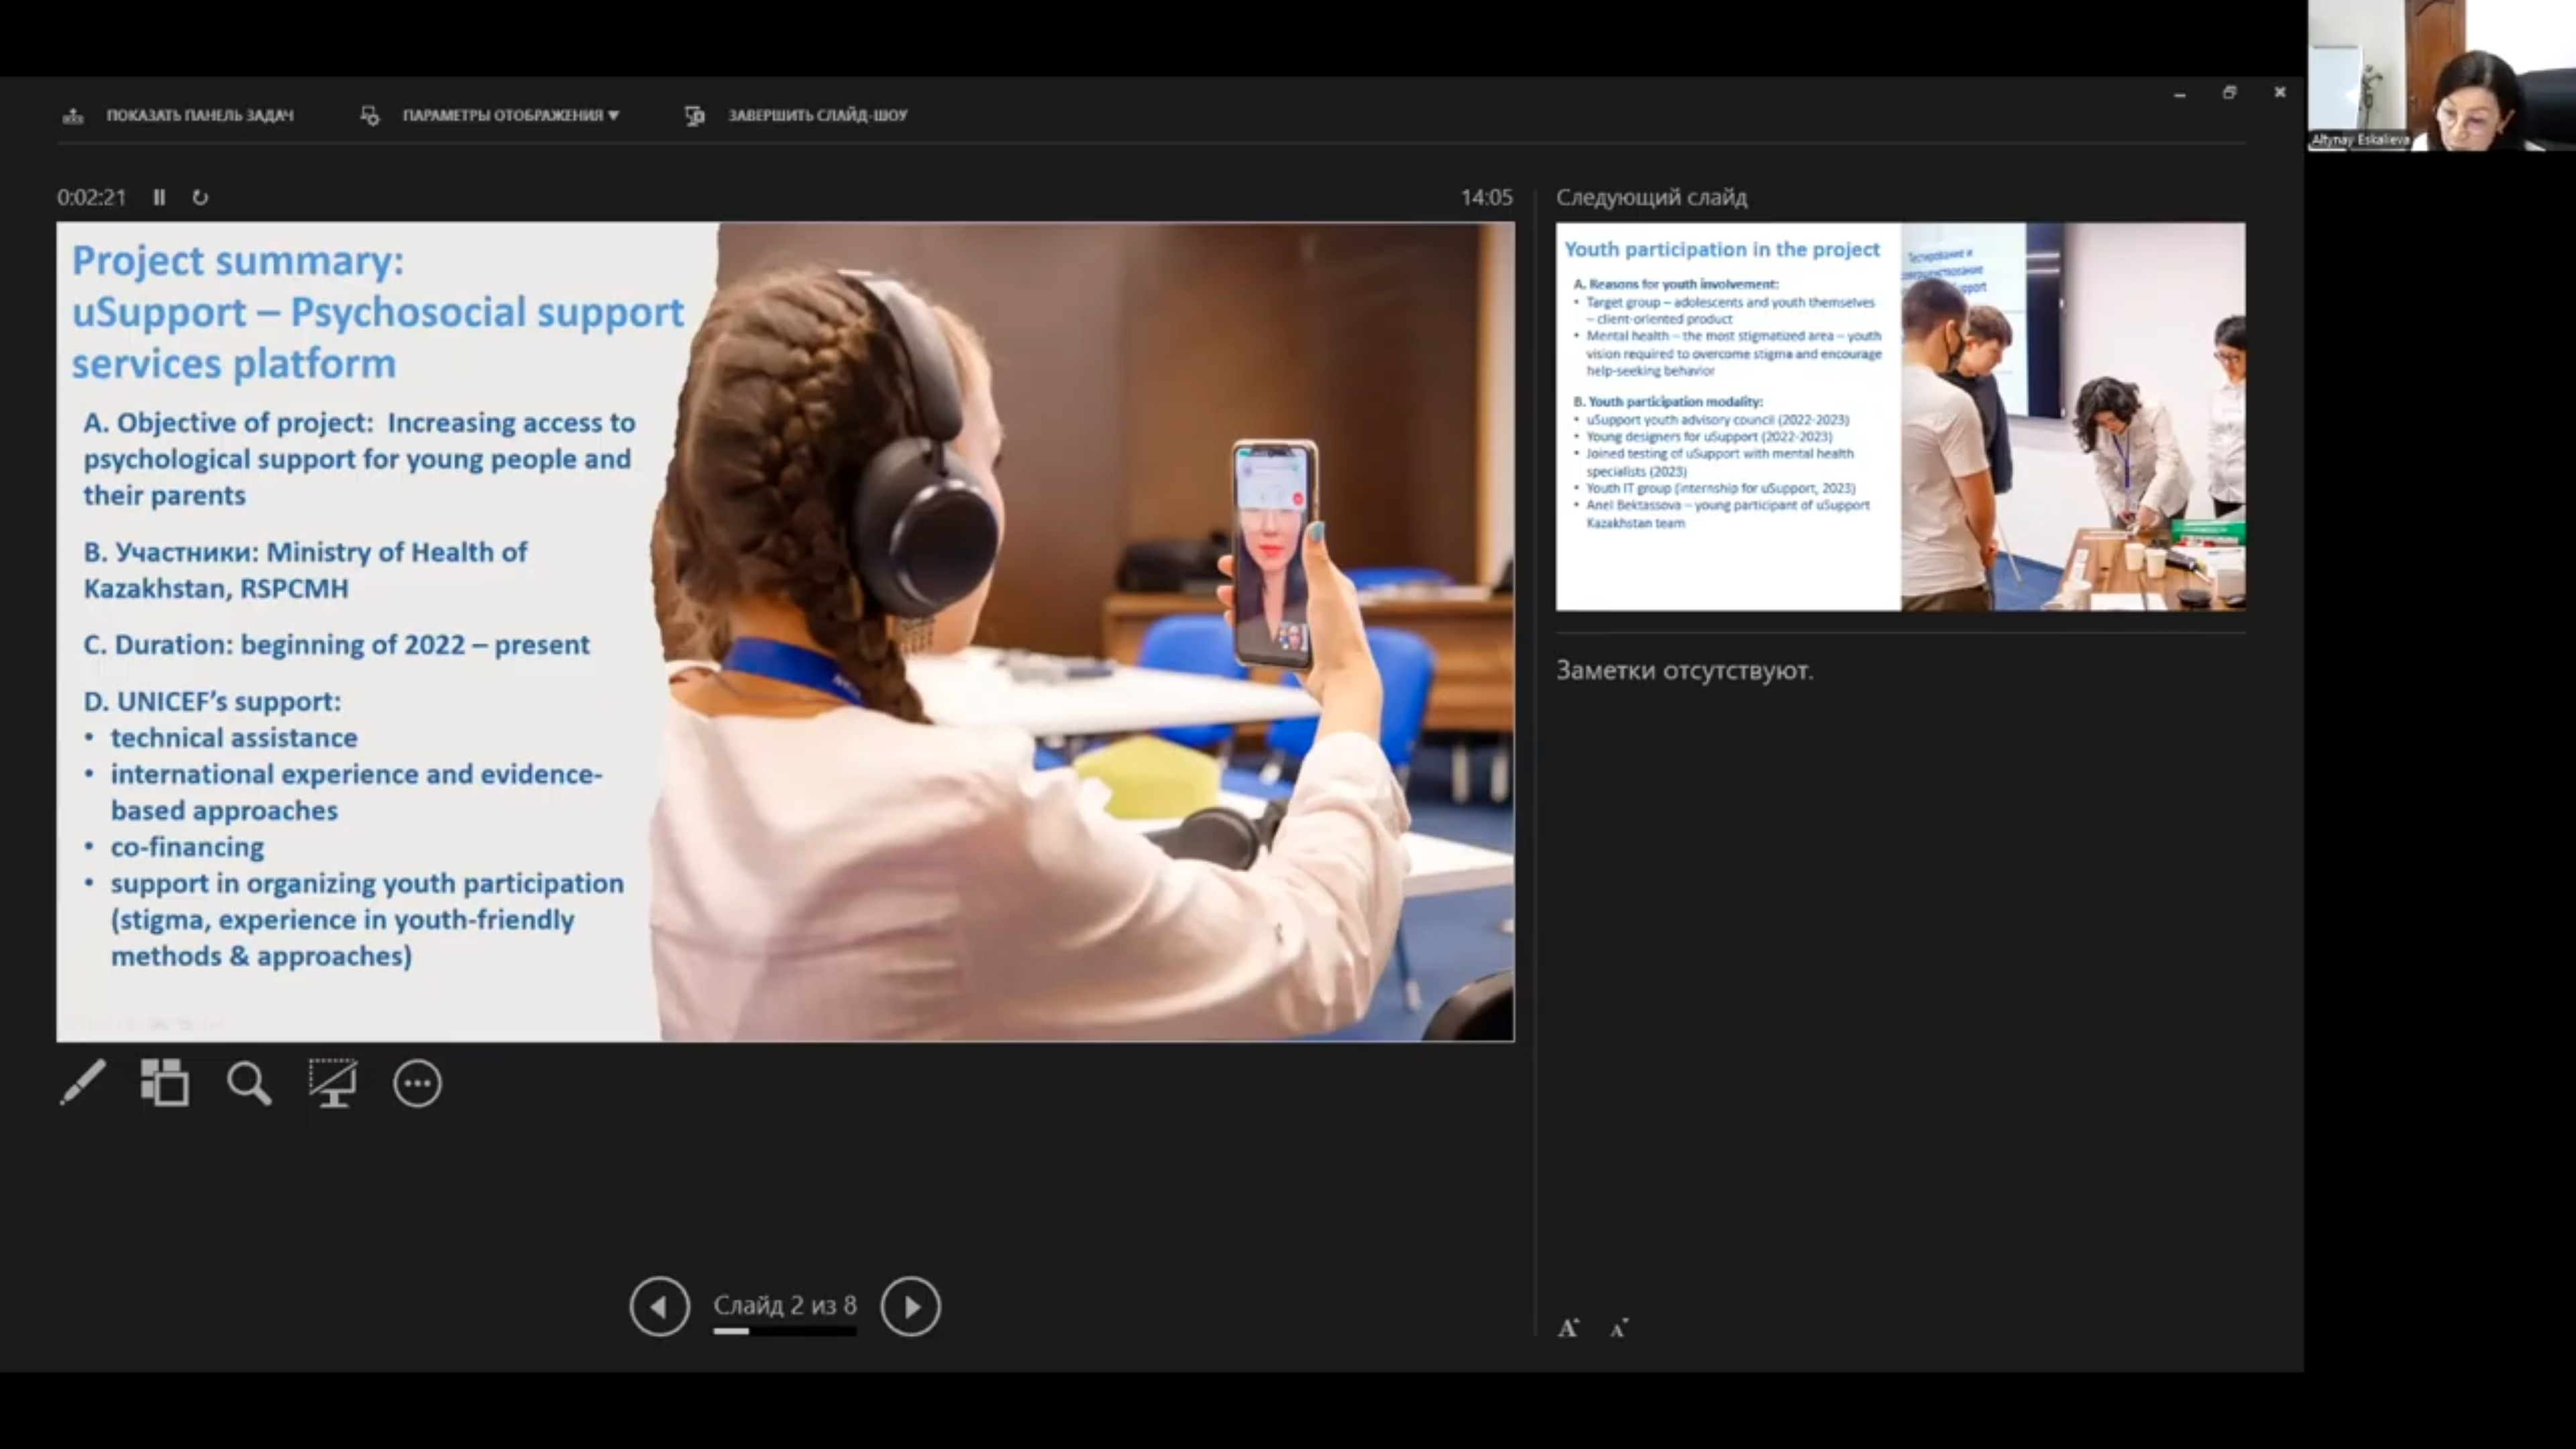Expand Параметры отображения dropdown
The height and width of the screenshot is (1449, 2576).
509,115
